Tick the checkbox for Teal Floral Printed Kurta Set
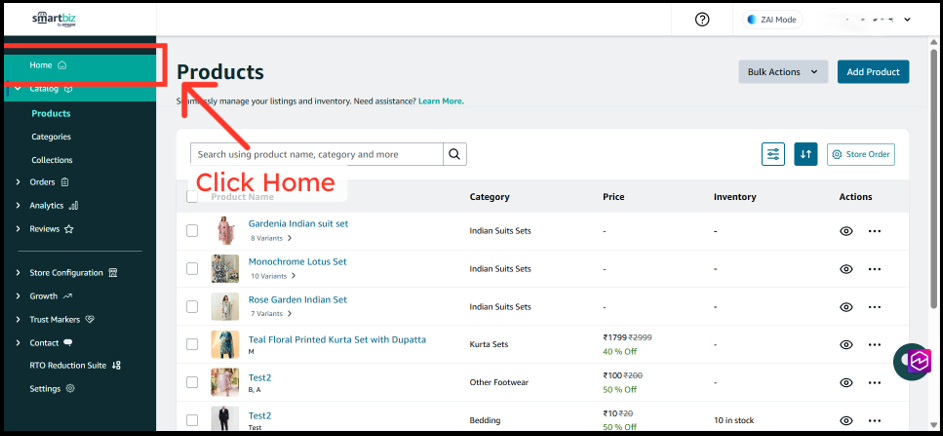The height and width of the screenshot is (436, 943). pyautogui.click(x=192, y=344)
